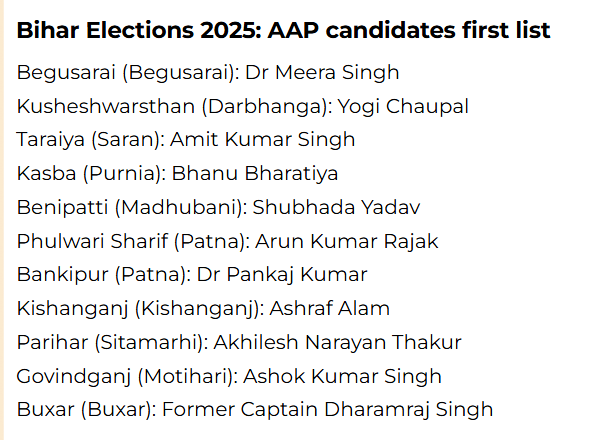Click the heading 'Bihar Elections 2025: AAP candidates first list'
Image resolution: width=606 pixels, height=440 pixels.
(283, 30)
